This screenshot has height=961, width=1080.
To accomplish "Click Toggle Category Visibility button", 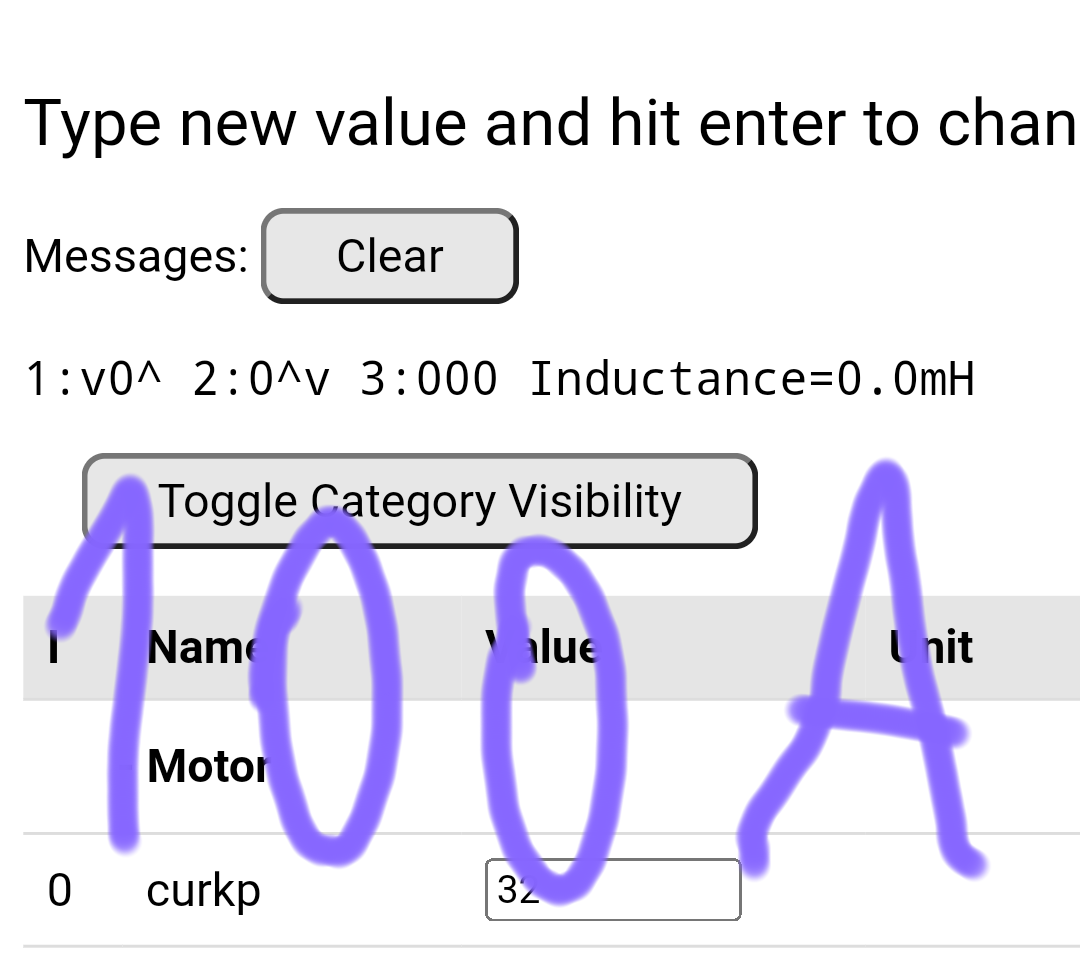I will pyautogui.click(x=420, y=501).
